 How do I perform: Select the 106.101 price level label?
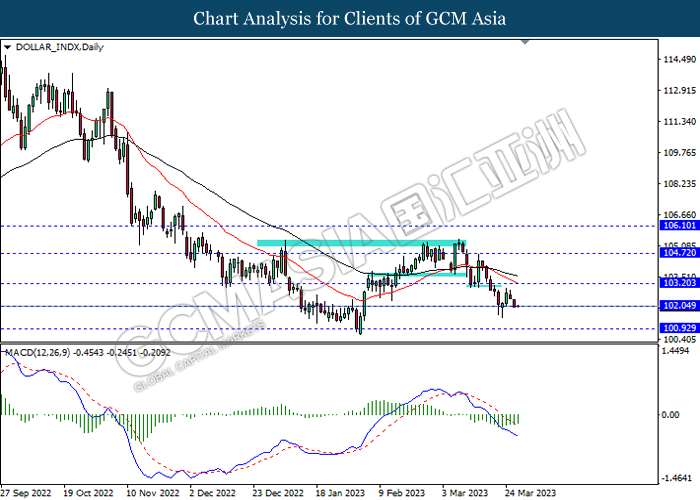[x=679, y=225]
